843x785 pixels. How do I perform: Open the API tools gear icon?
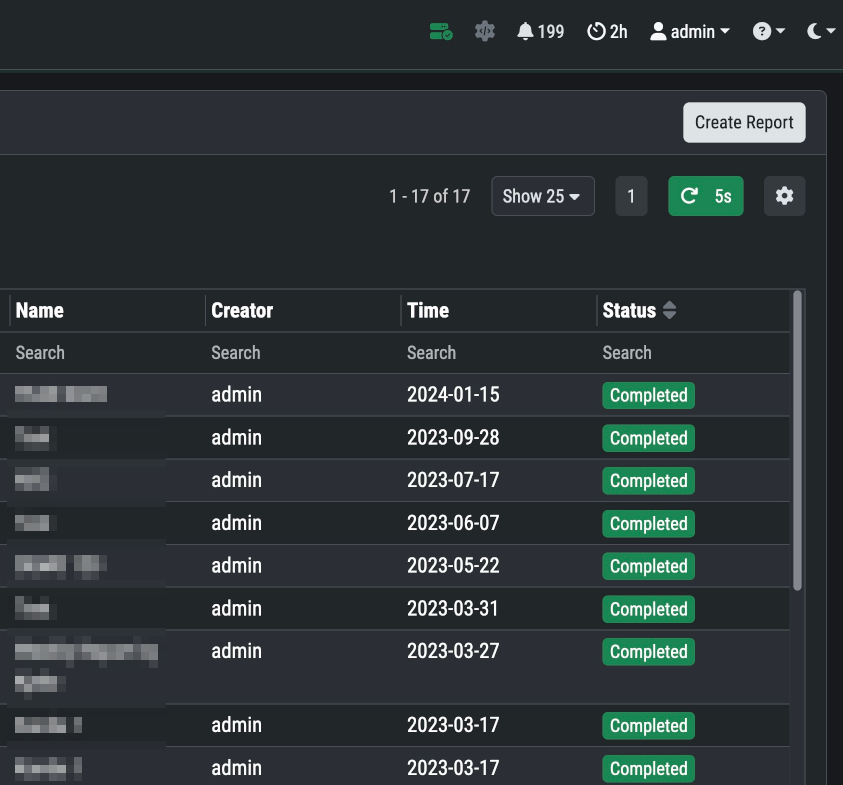coord(485,32)
